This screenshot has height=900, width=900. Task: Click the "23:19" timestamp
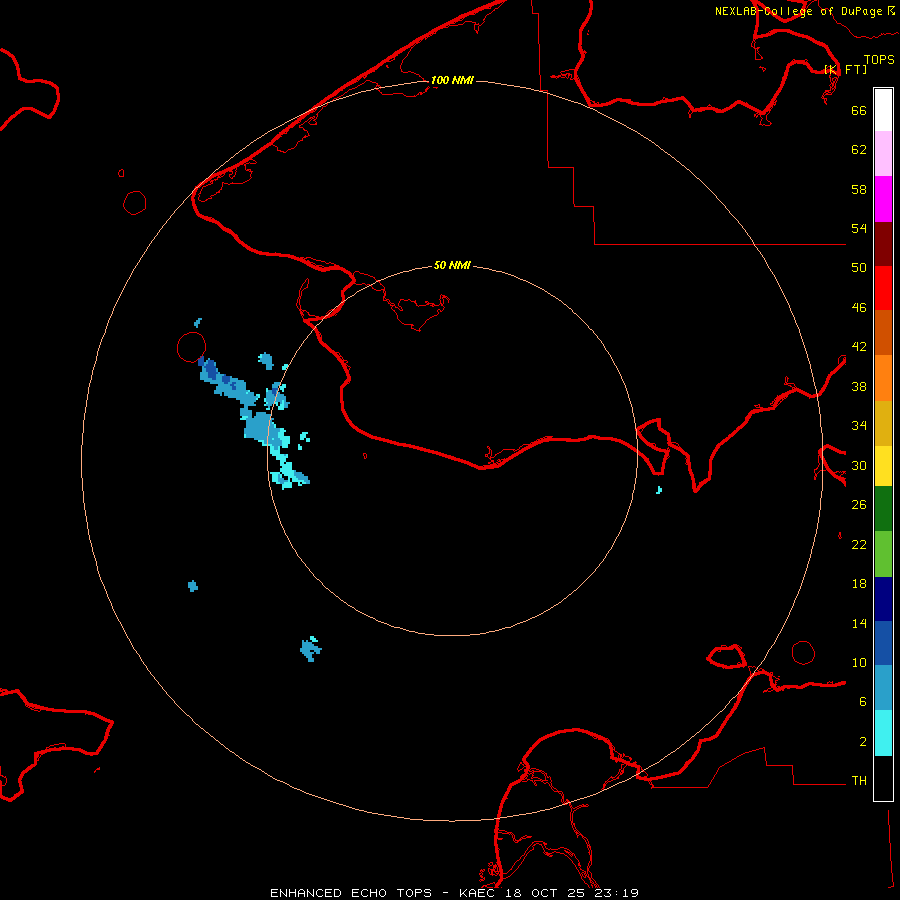618,893
